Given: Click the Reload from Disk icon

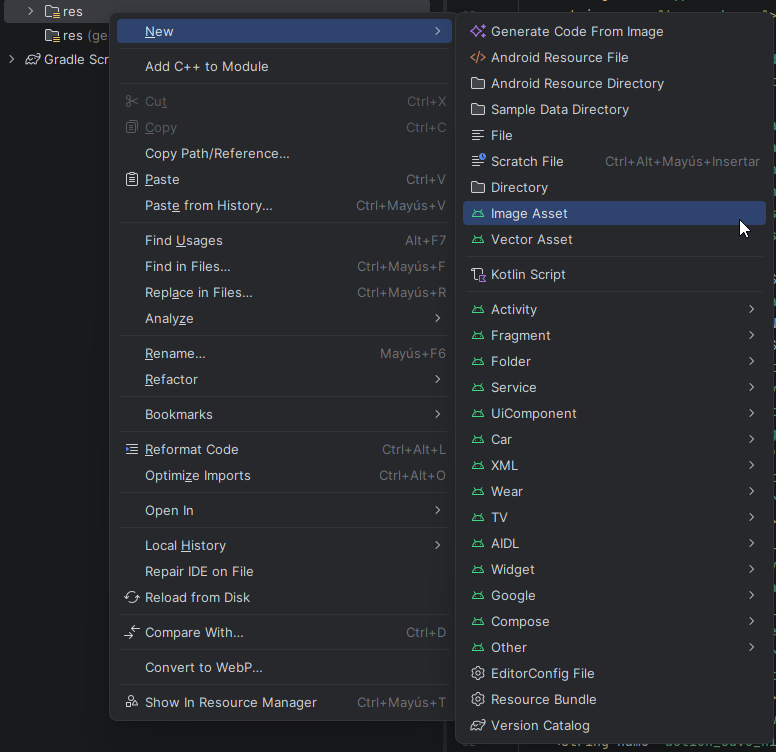Looking at the screenshot, I should [x=132, y=597].
